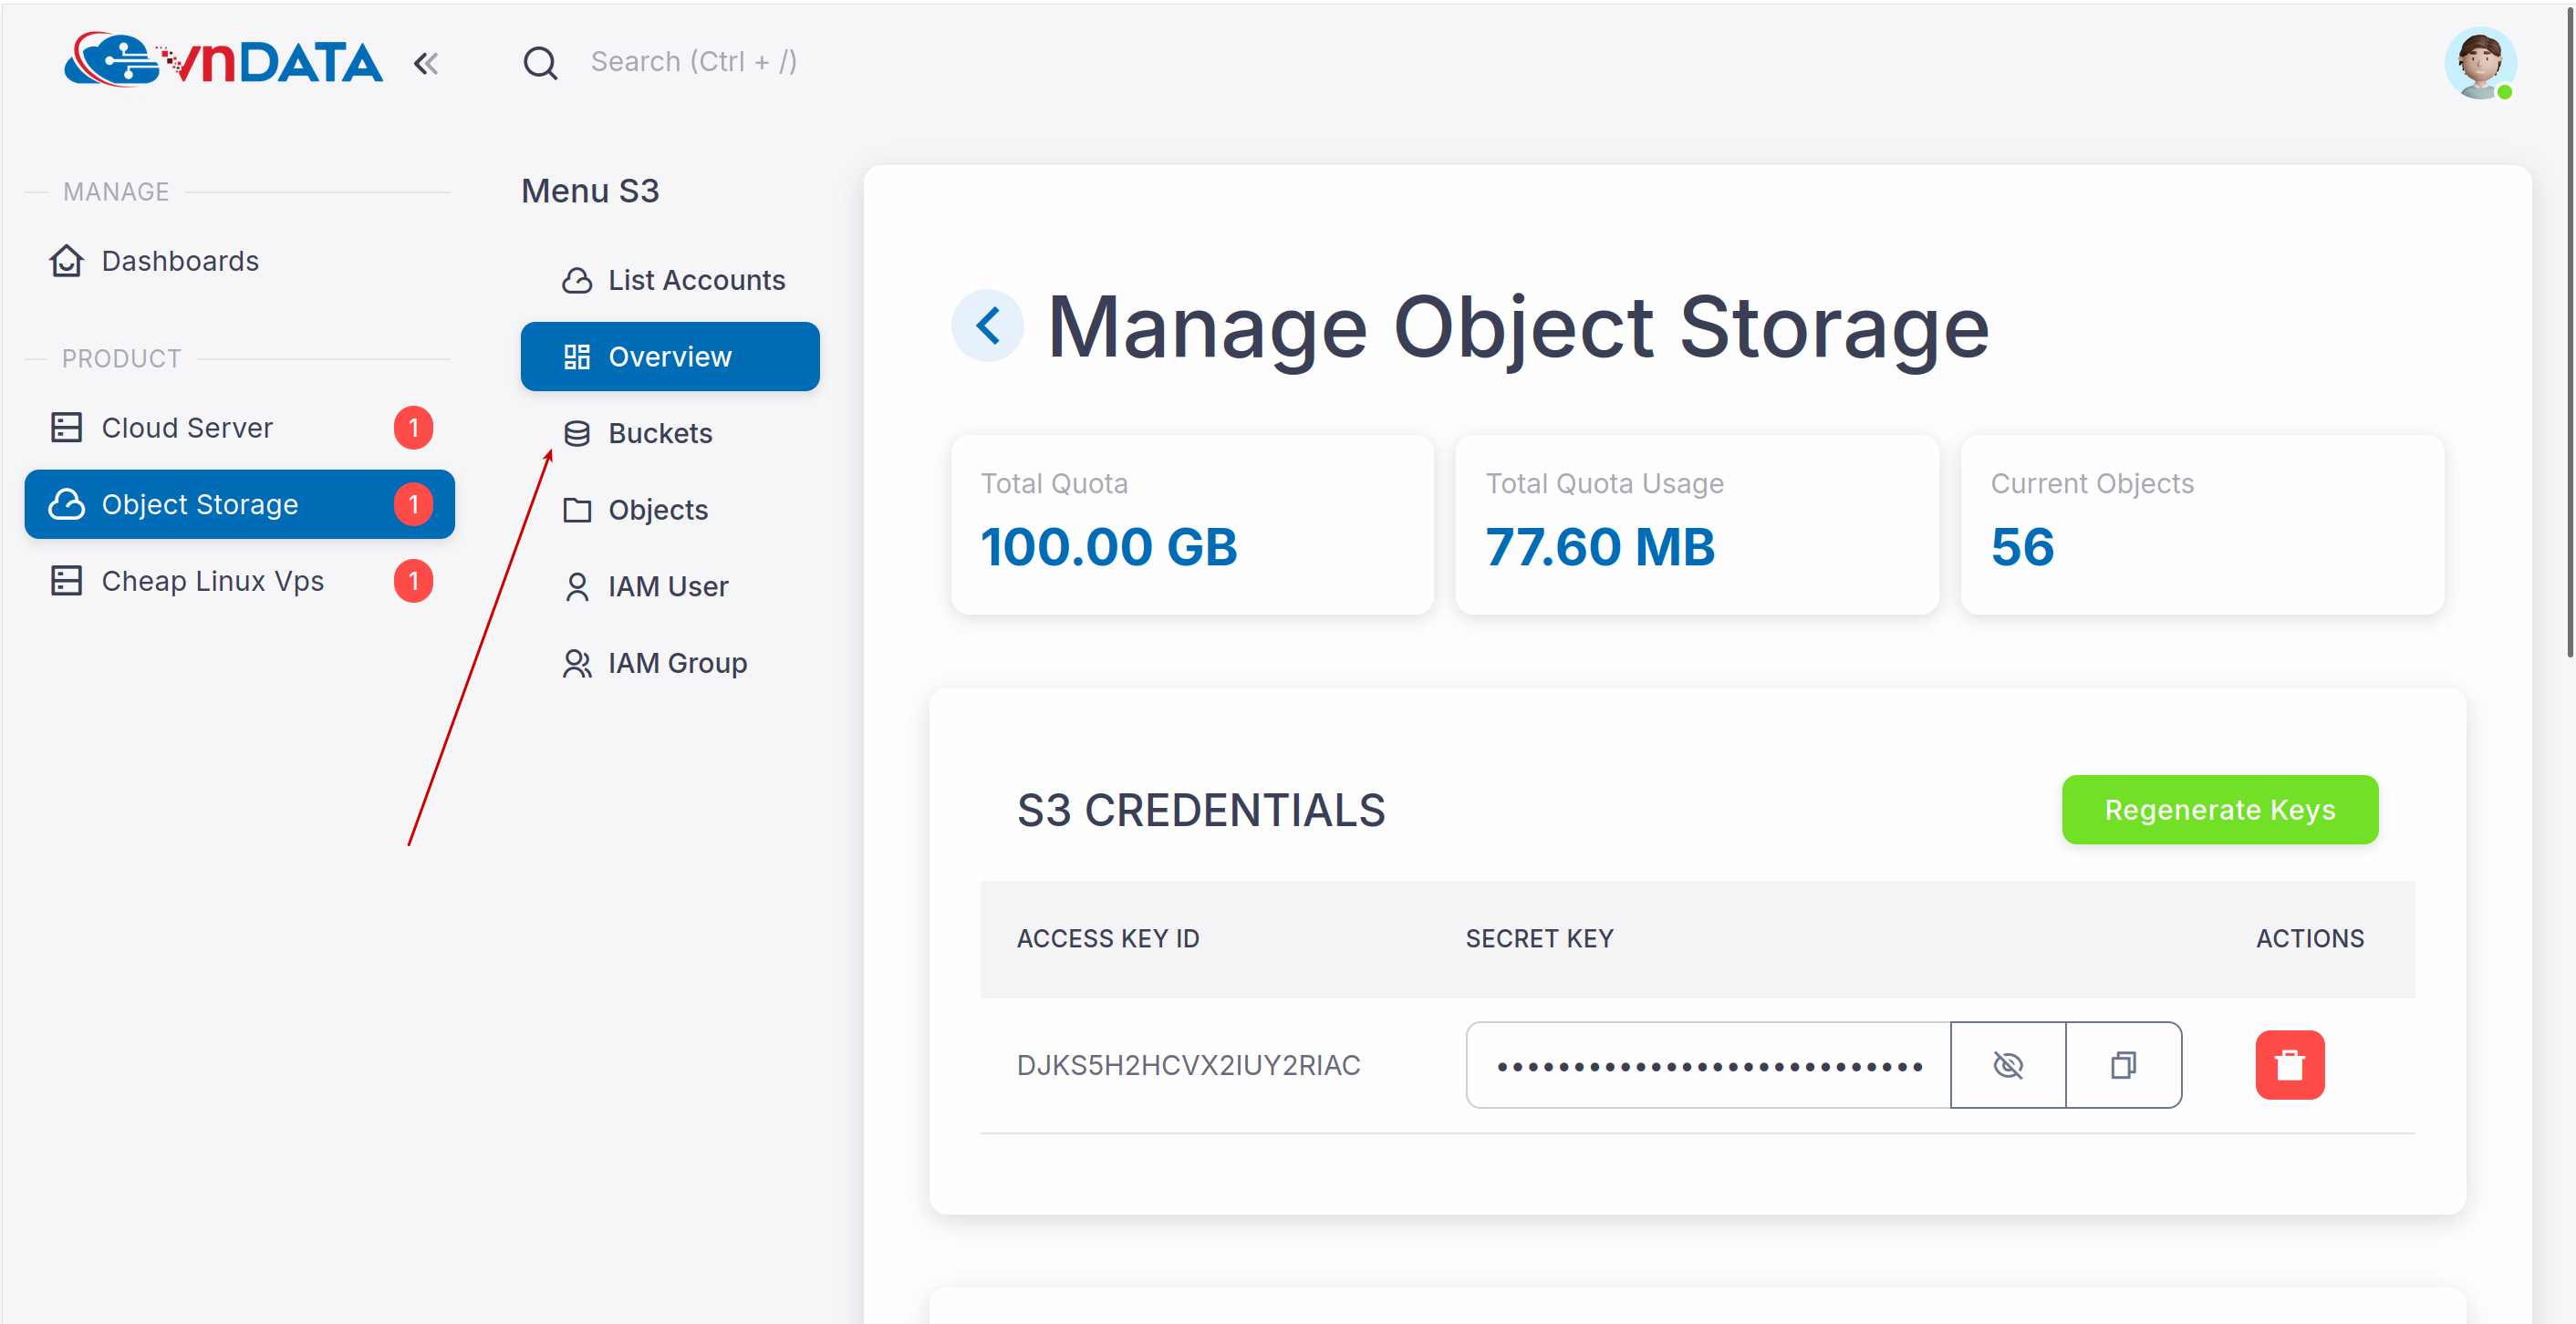Copy the secret key to clipboard
The height and width of the screenshot is (1324, 2576).
point(2123,1065)
